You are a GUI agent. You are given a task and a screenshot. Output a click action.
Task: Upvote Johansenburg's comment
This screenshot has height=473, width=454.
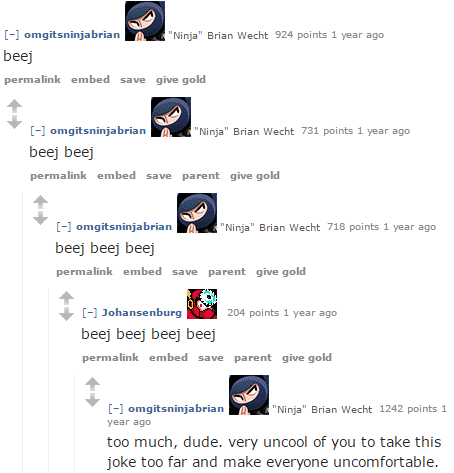pyautogui.click(x=66, y=299)
